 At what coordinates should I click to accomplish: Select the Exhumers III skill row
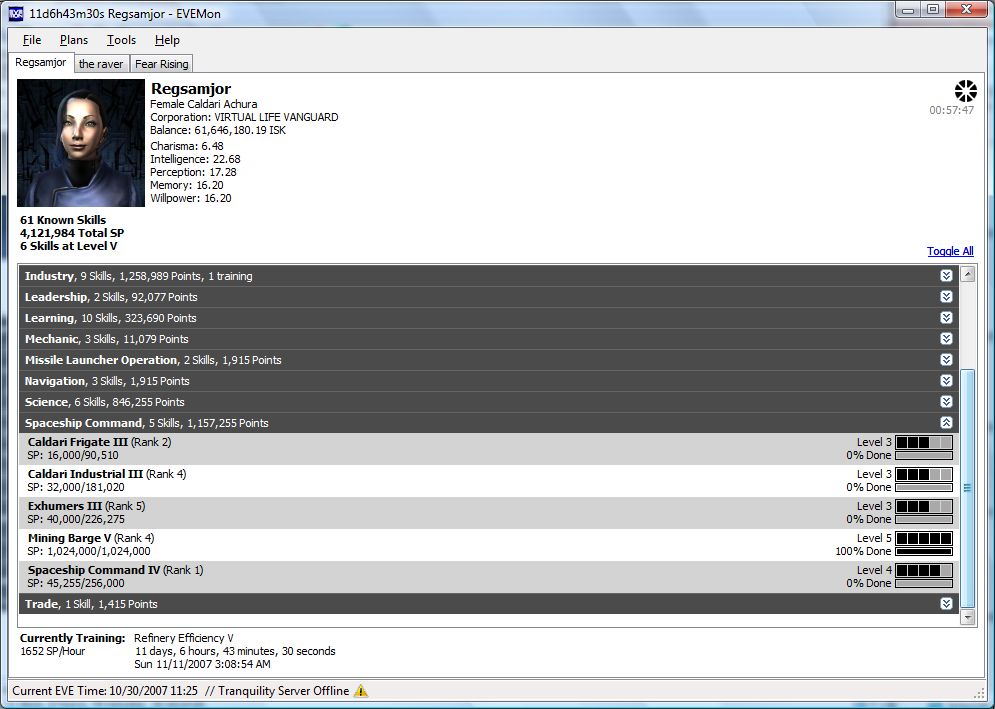pos(487,513)
